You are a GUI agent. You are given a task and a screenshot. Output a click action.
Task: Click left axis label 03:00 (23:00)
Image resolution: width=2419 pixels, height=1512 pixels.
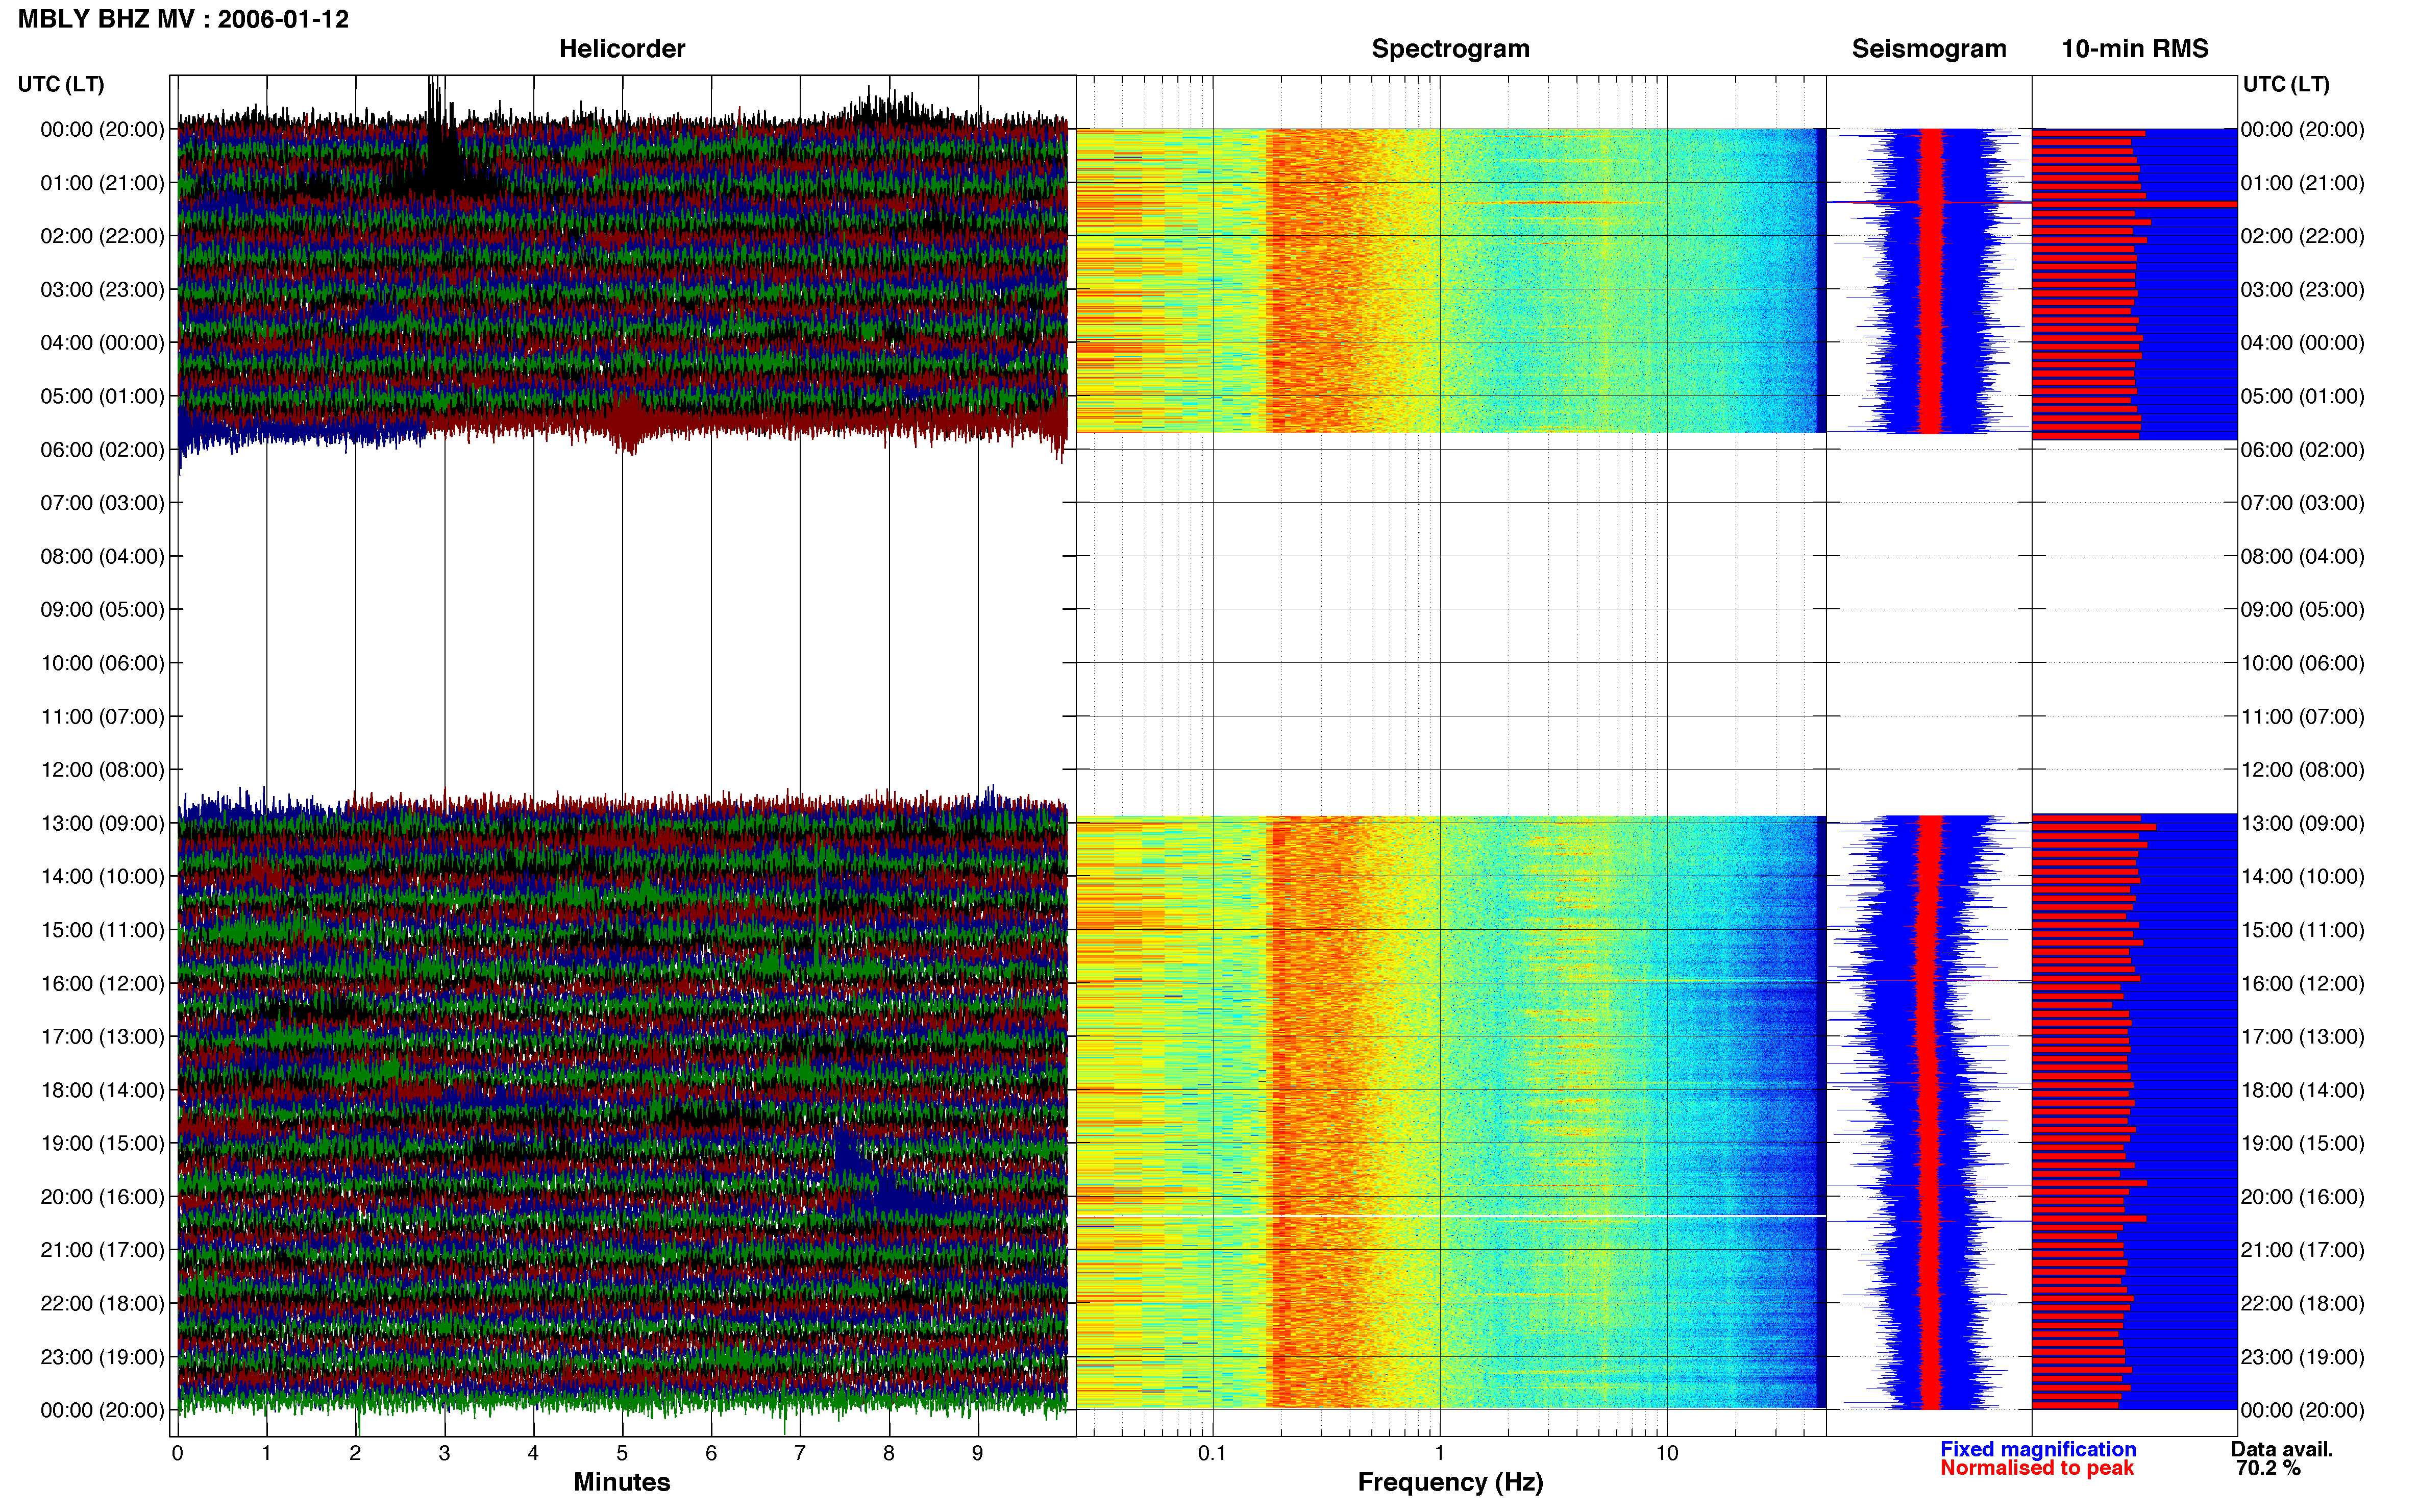pos(102,289)
